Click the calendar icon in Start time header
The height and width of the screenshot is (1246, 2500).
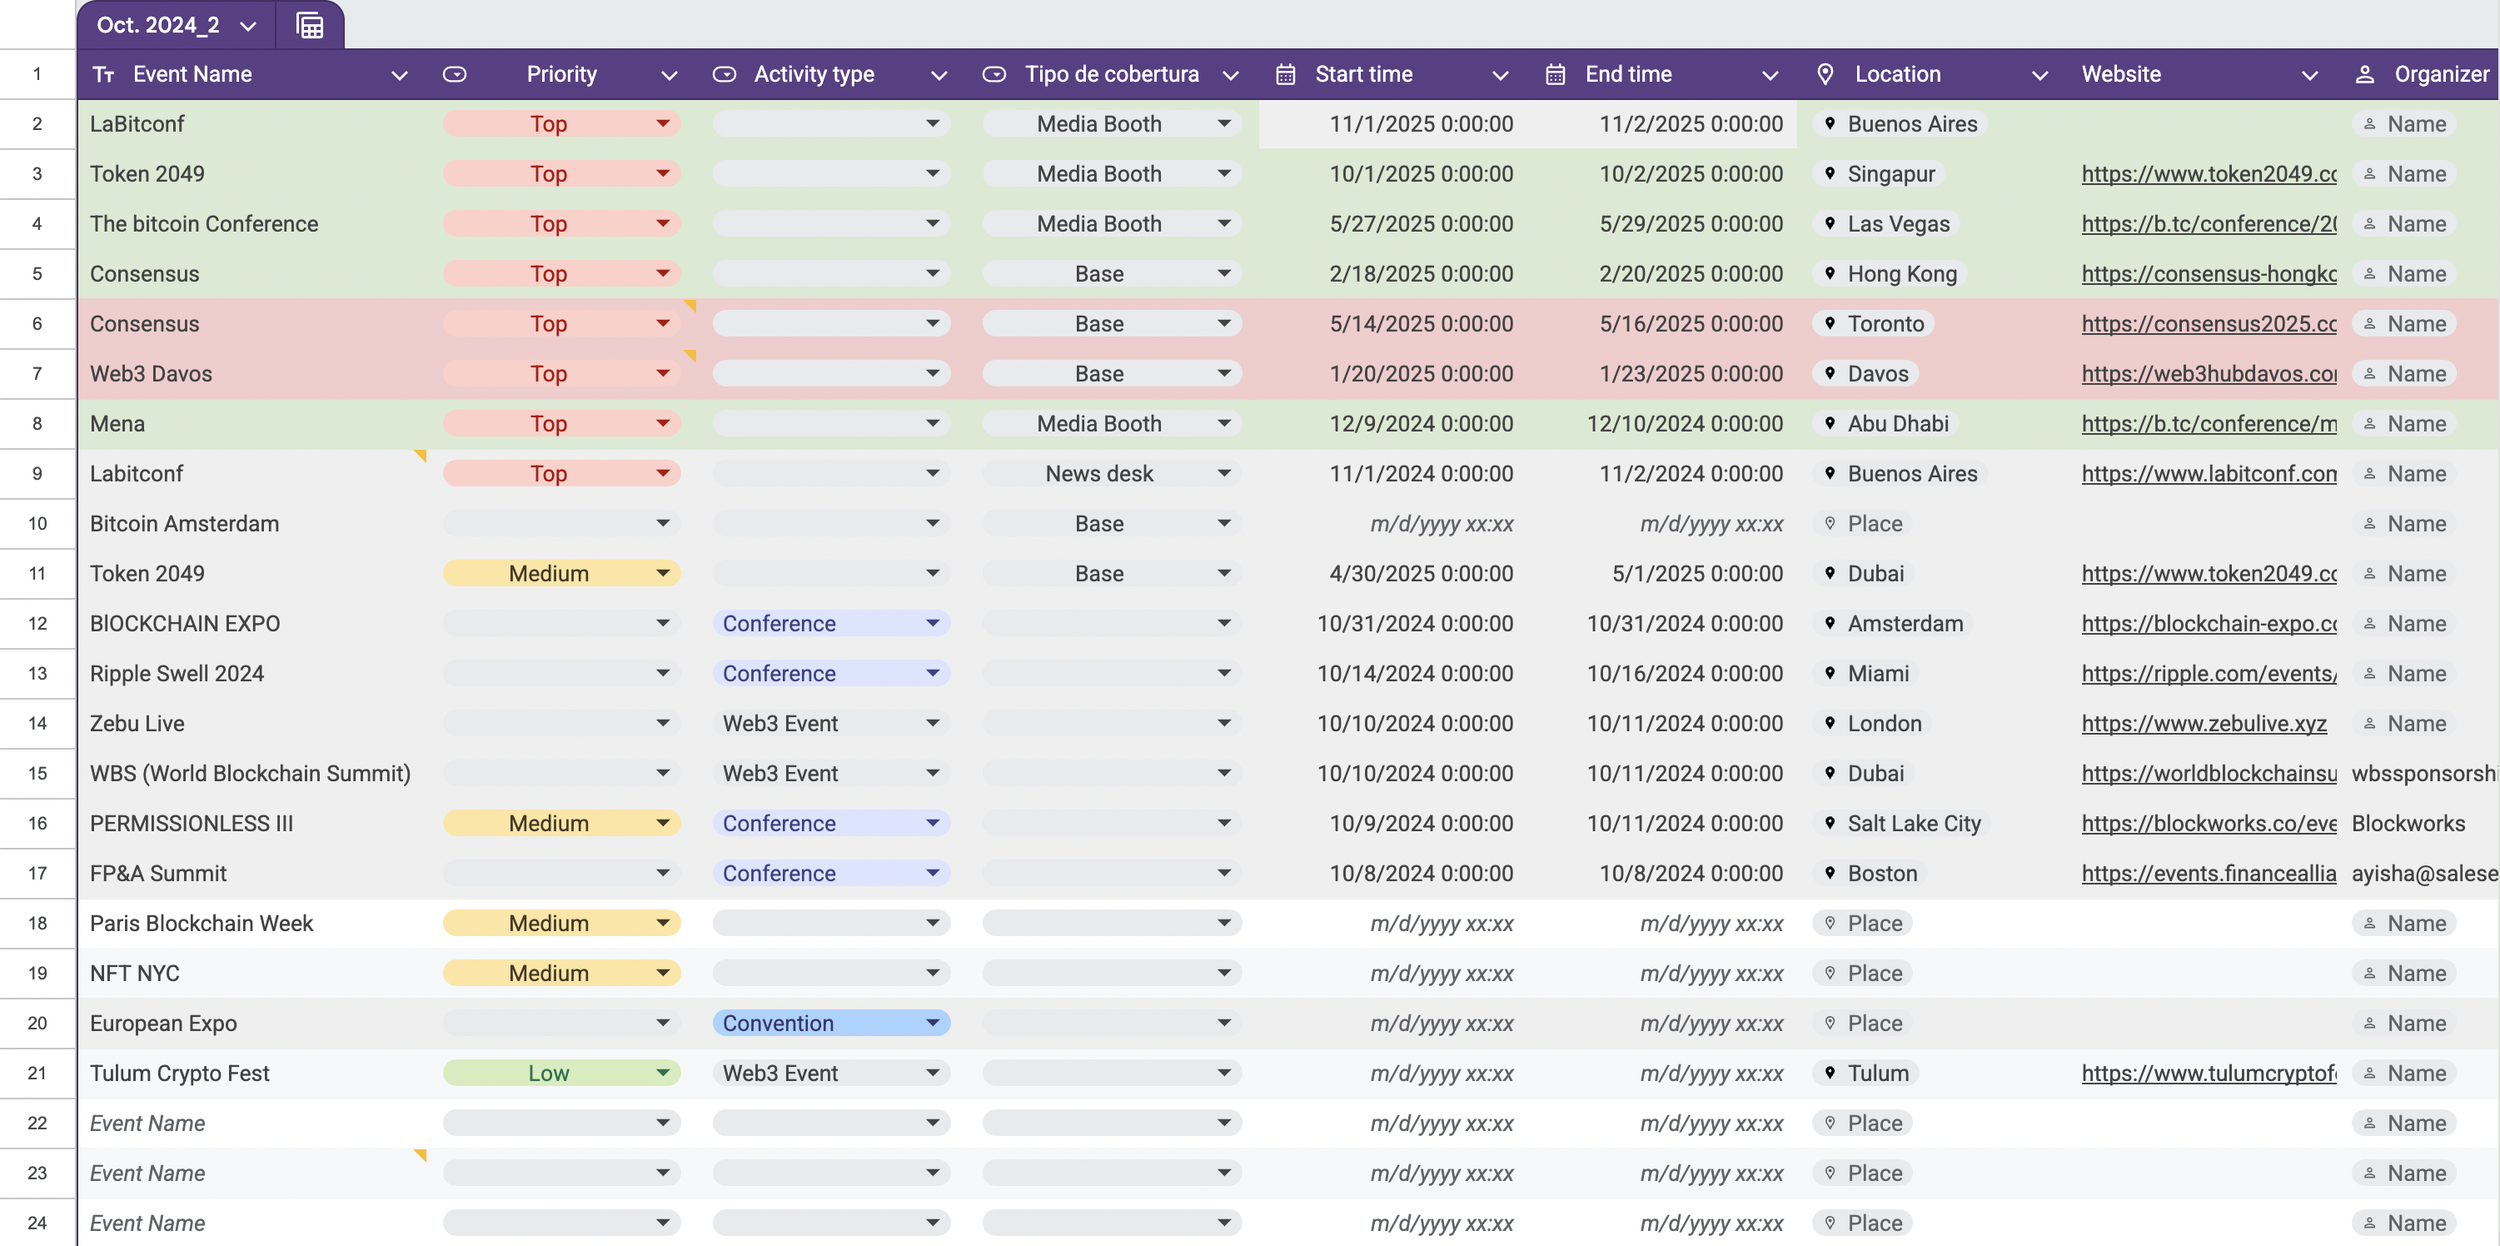(x=1286, y=75)
